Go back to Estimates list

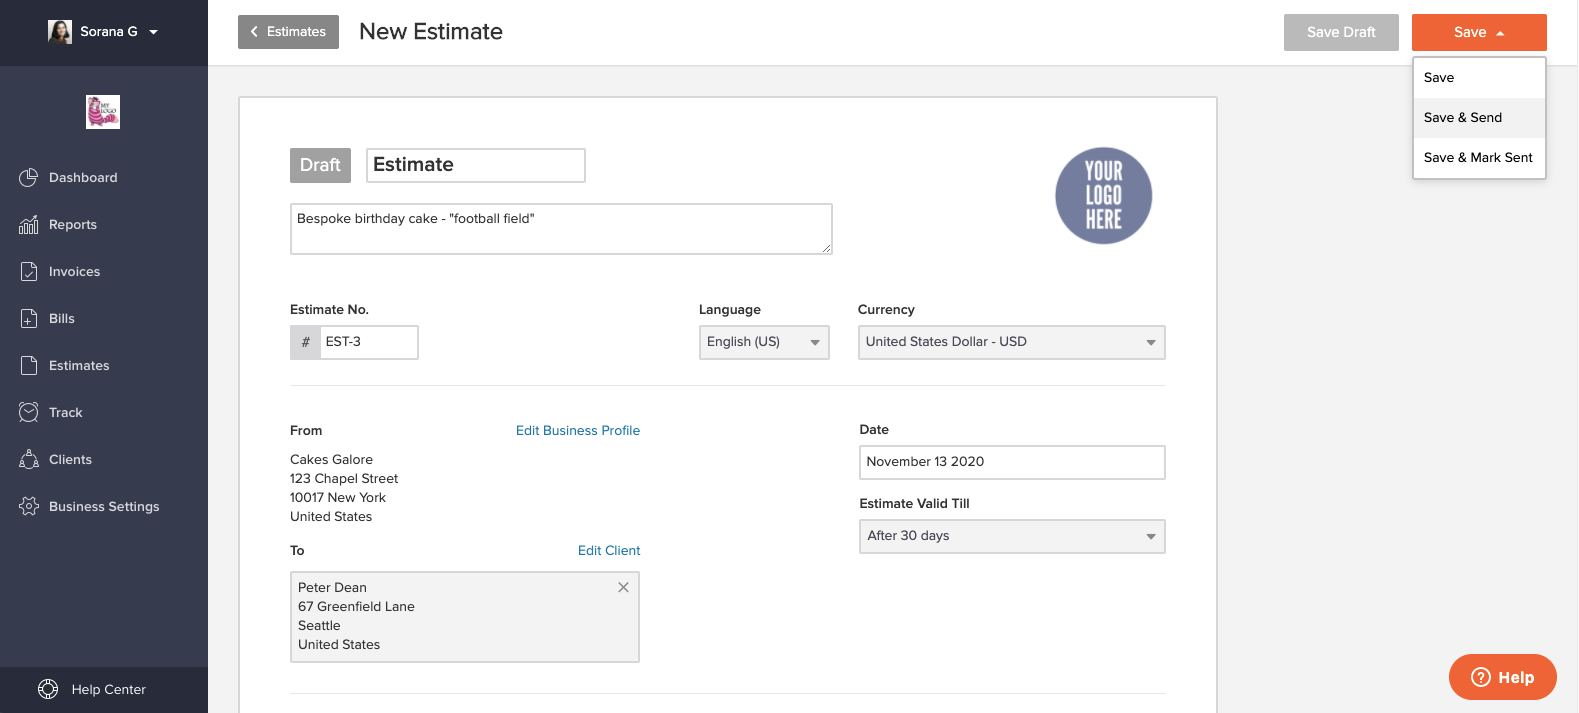click(x=288, y=32)
